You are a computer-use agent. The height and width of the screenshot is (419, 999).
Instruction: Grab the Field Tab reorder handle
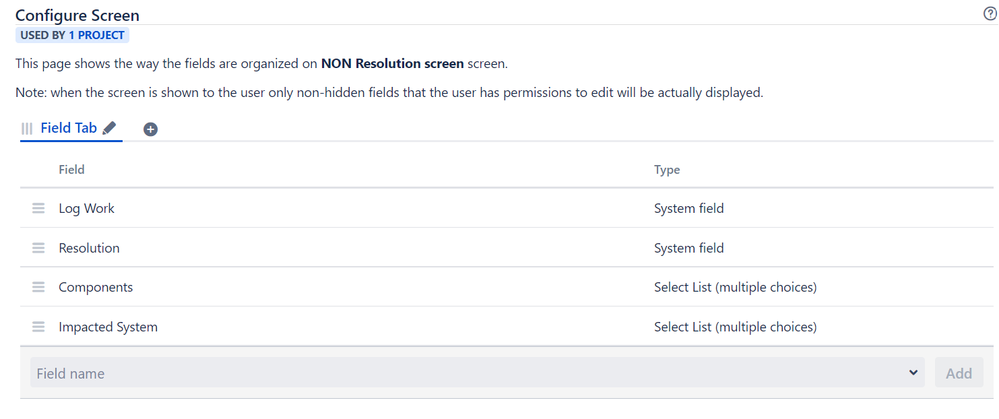[27, 129]
